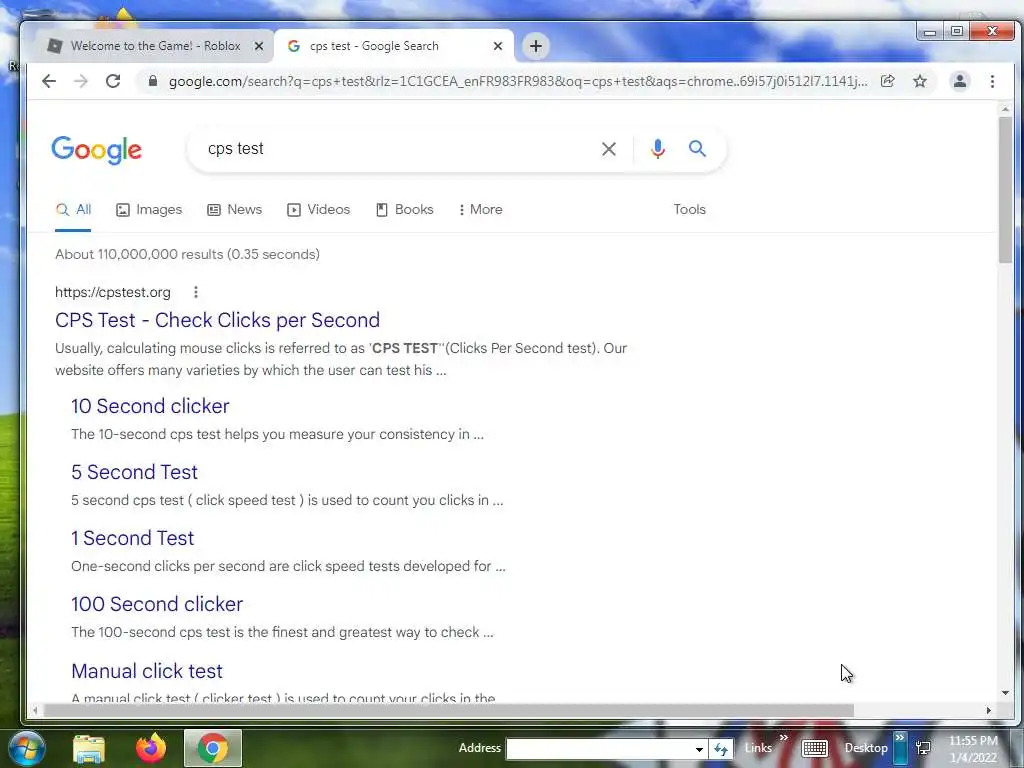Open the 100 Second clicker link
The image size is (1024, 768).
[157, 604]
